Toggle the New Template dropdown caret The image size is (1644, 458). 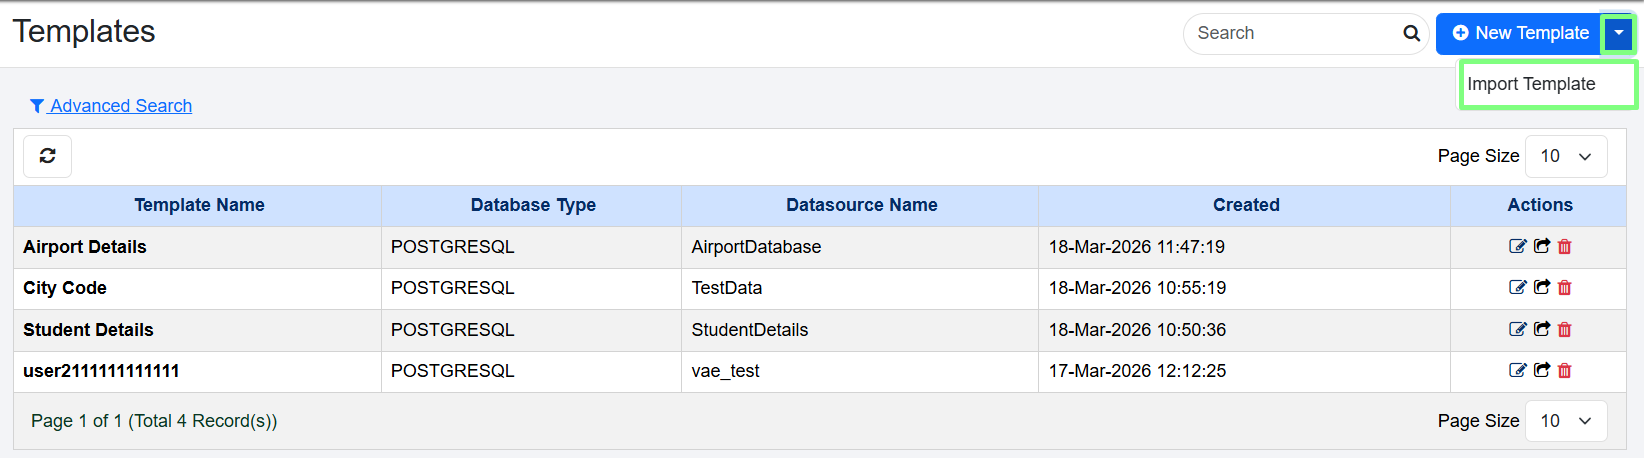(x=1618, y=34)
